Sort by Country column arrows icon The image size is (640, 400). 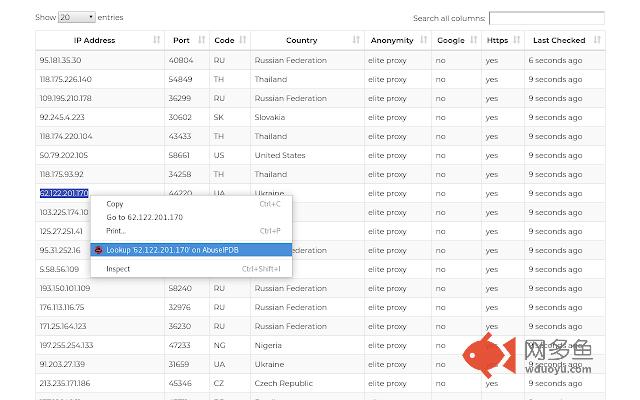(356, 40)
